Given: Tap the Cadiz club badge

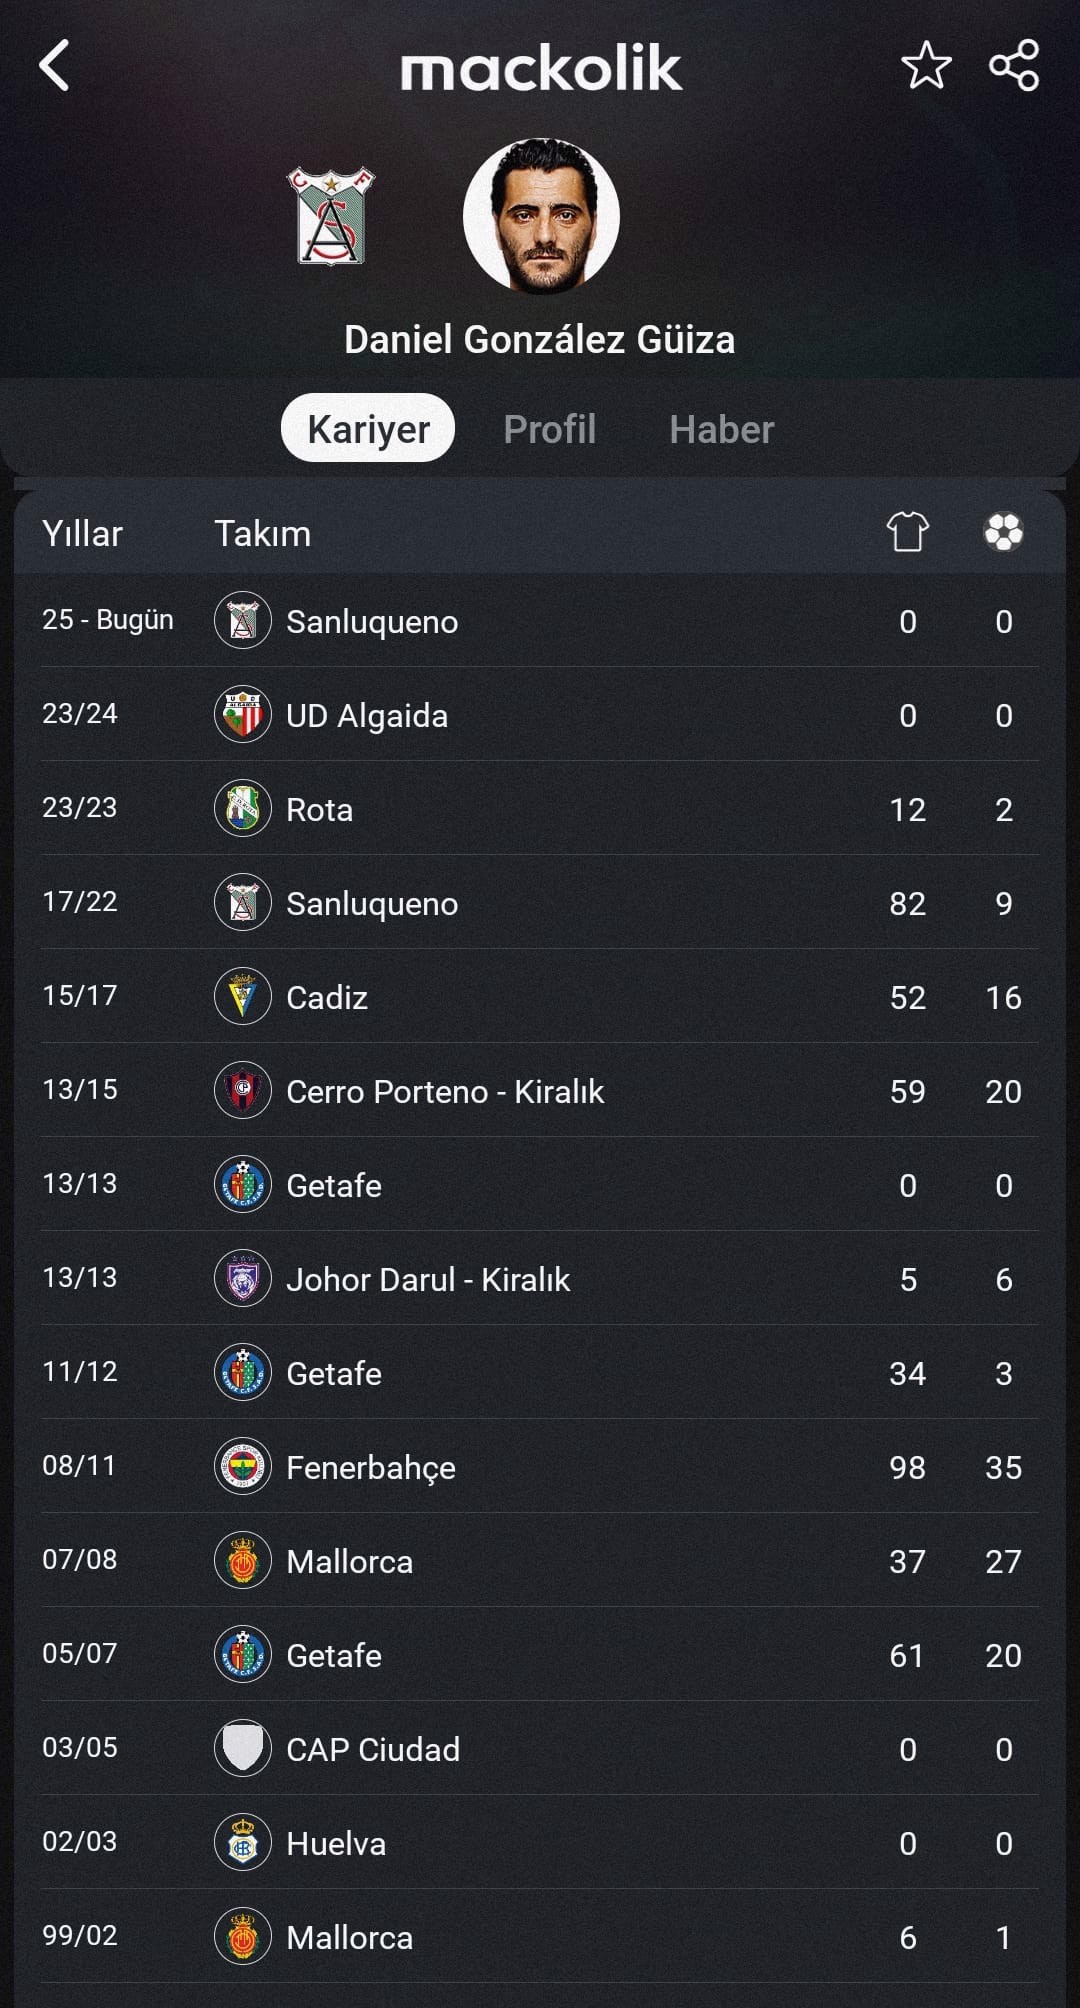Looking at the screenshot, I should pyautogui.click(x=243, y=997).
